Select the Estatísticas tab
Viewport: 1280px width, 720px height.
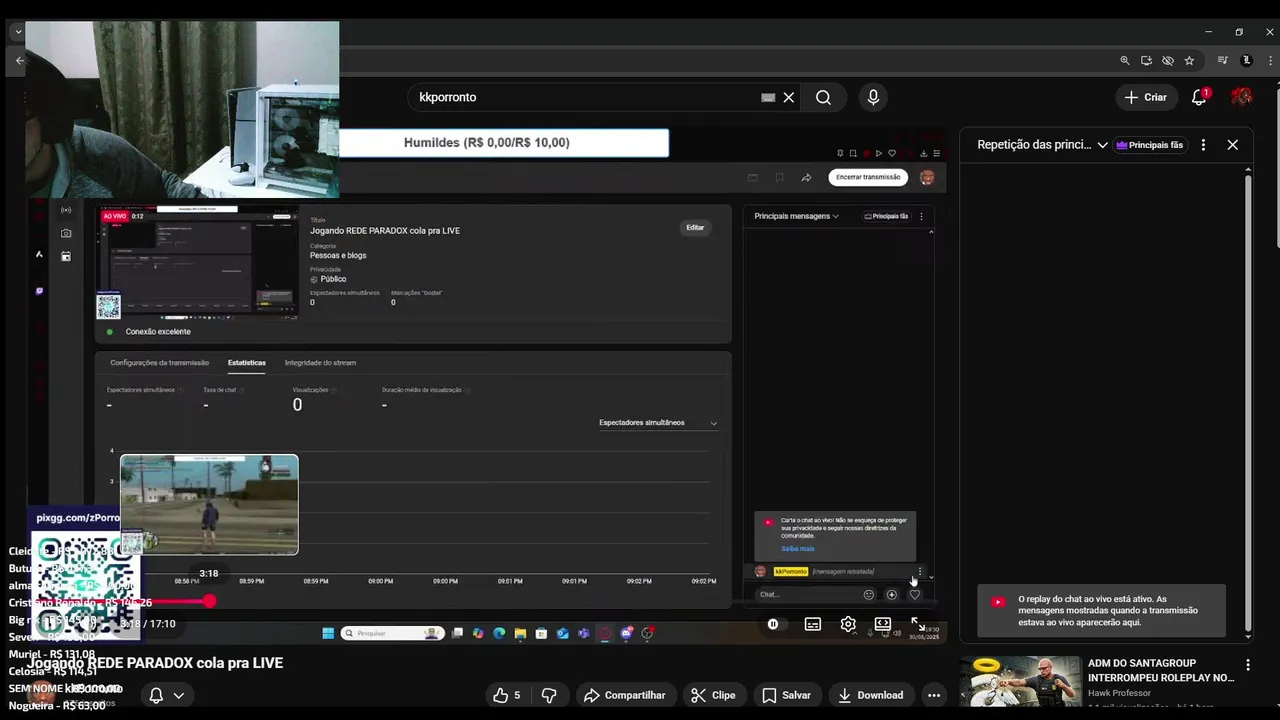coord(246,363)
